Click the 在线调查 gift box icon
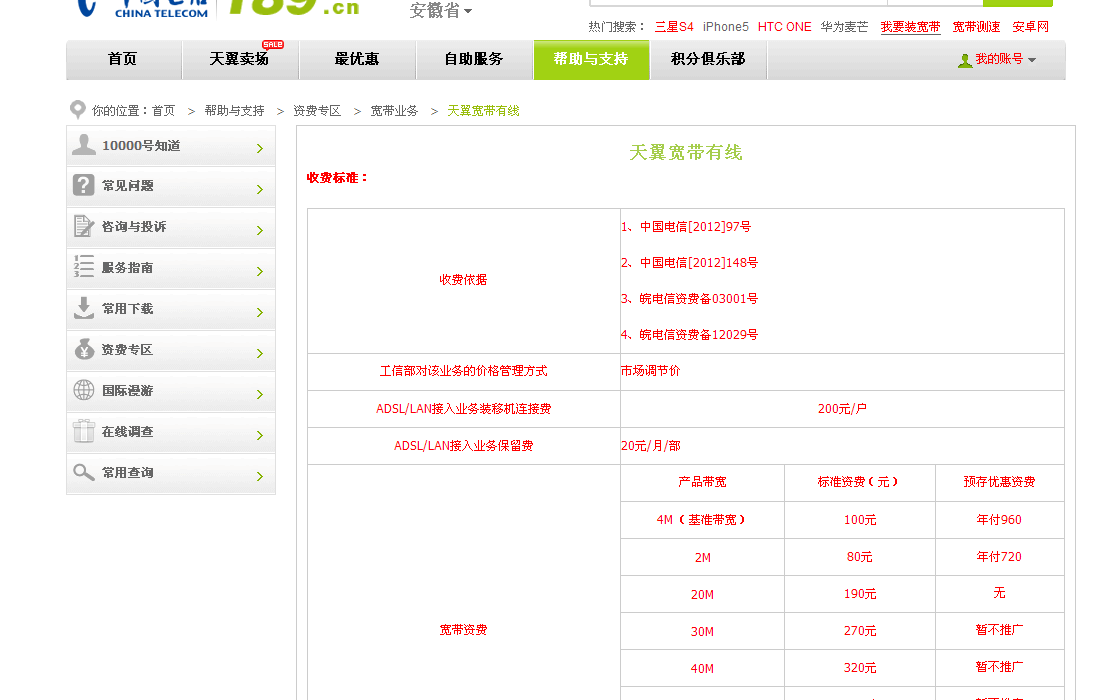The height and width of the screenshot is (700, 1106). (x=84, y=430)
